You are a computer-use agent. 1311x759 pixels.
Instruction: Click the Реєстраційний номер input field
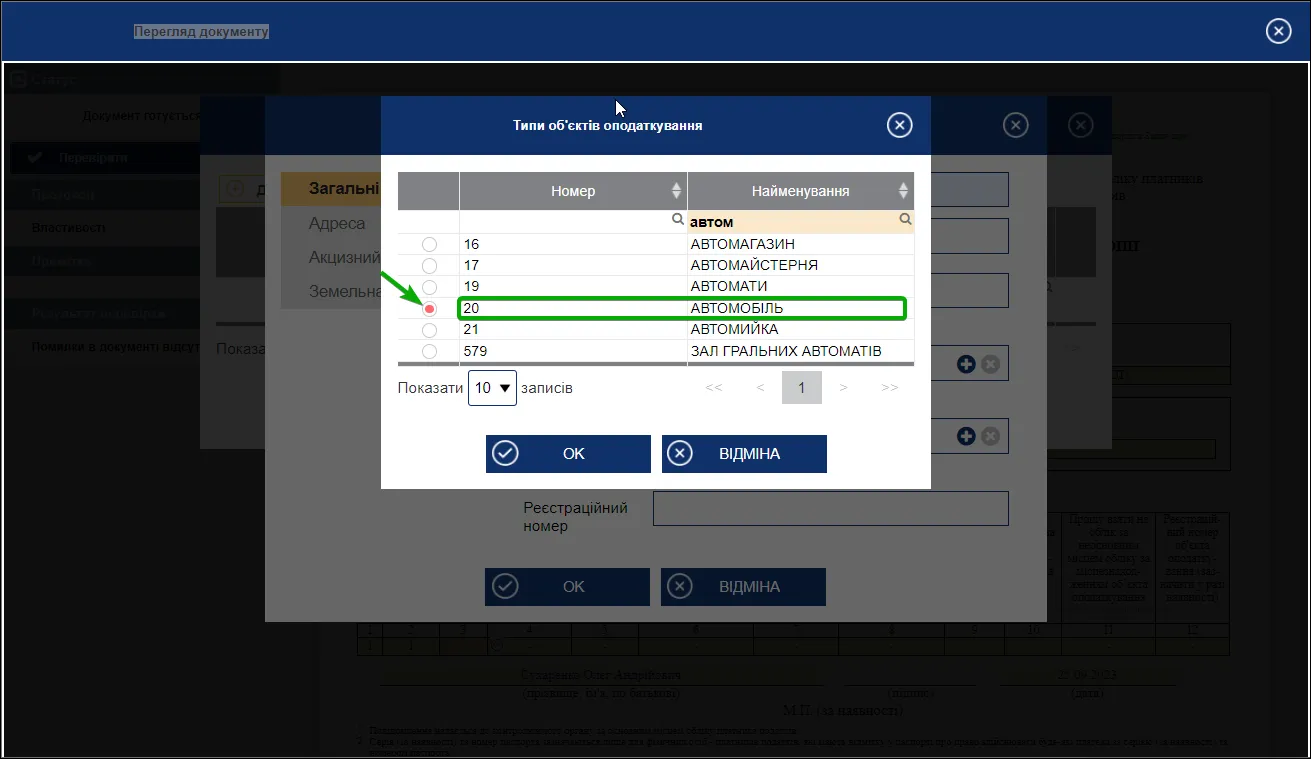point(830,508)
